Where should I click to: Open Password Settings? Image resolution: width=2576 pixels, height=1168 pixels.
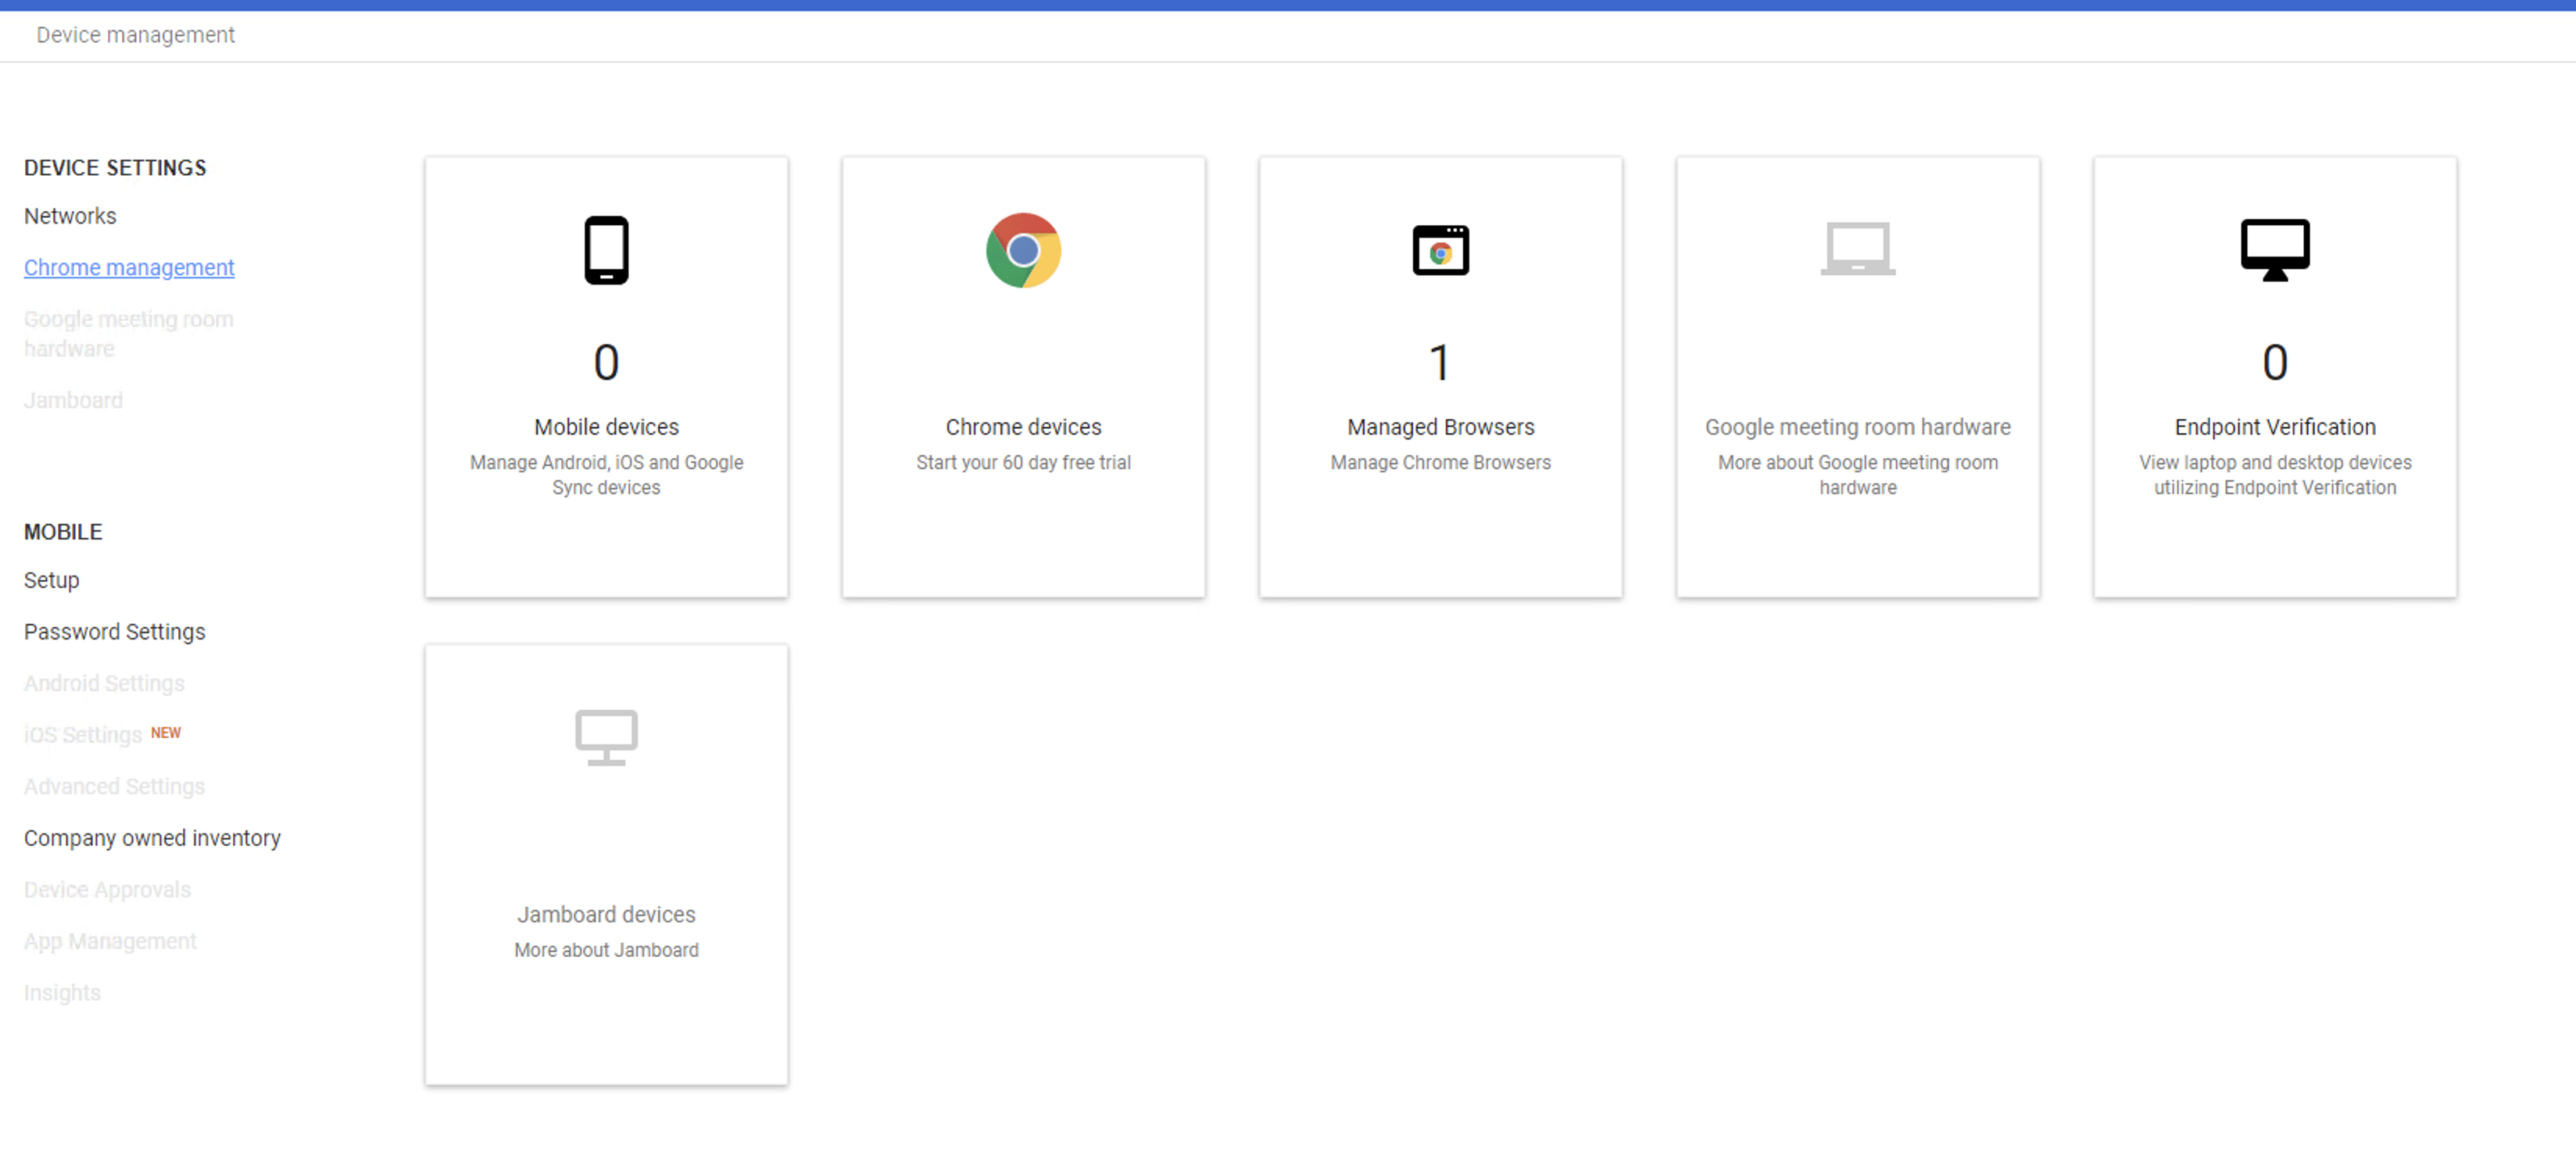pyautogui.click(x=115, y=632)
